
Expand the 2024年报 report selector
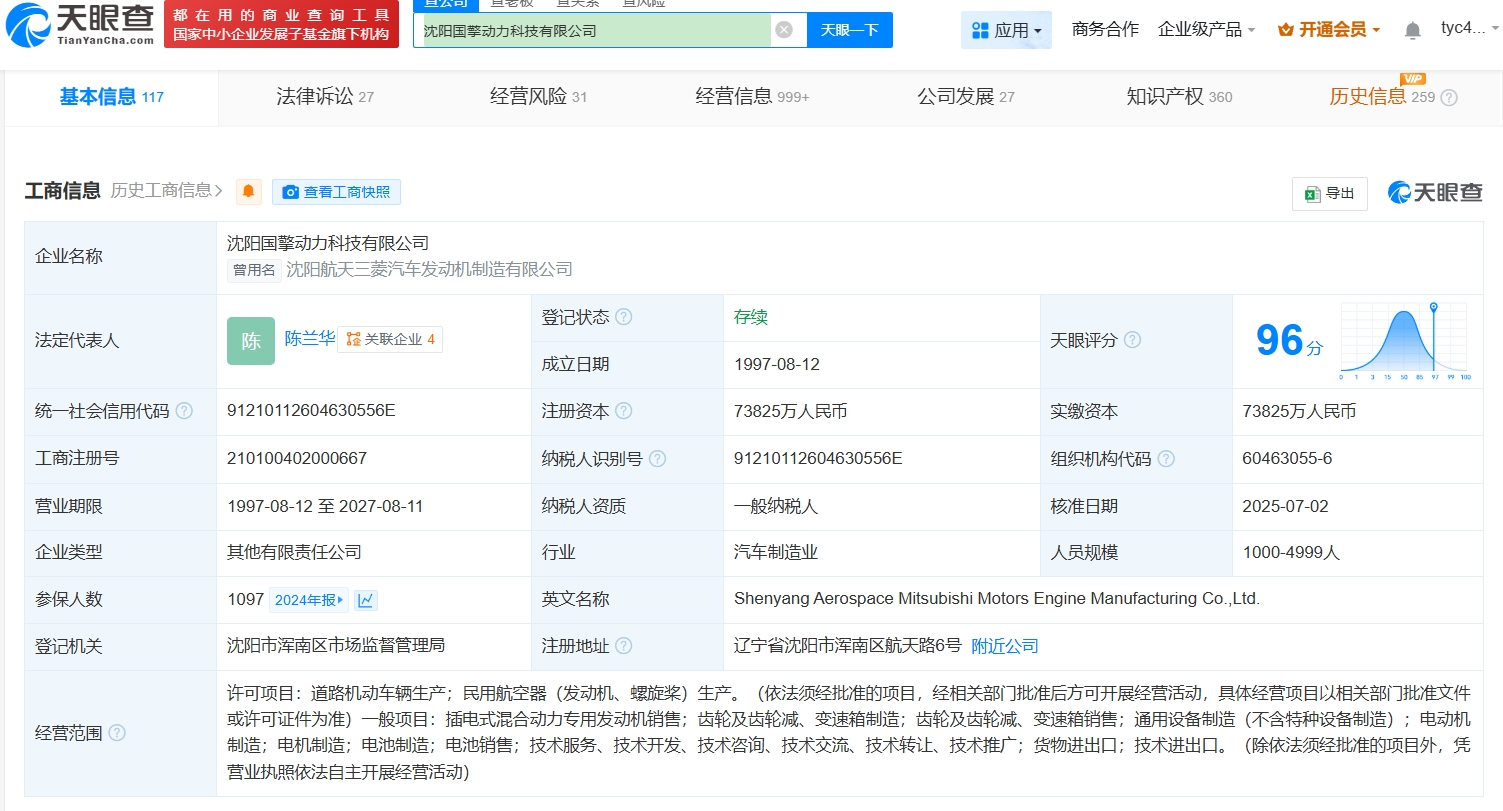tap(309, 600)
